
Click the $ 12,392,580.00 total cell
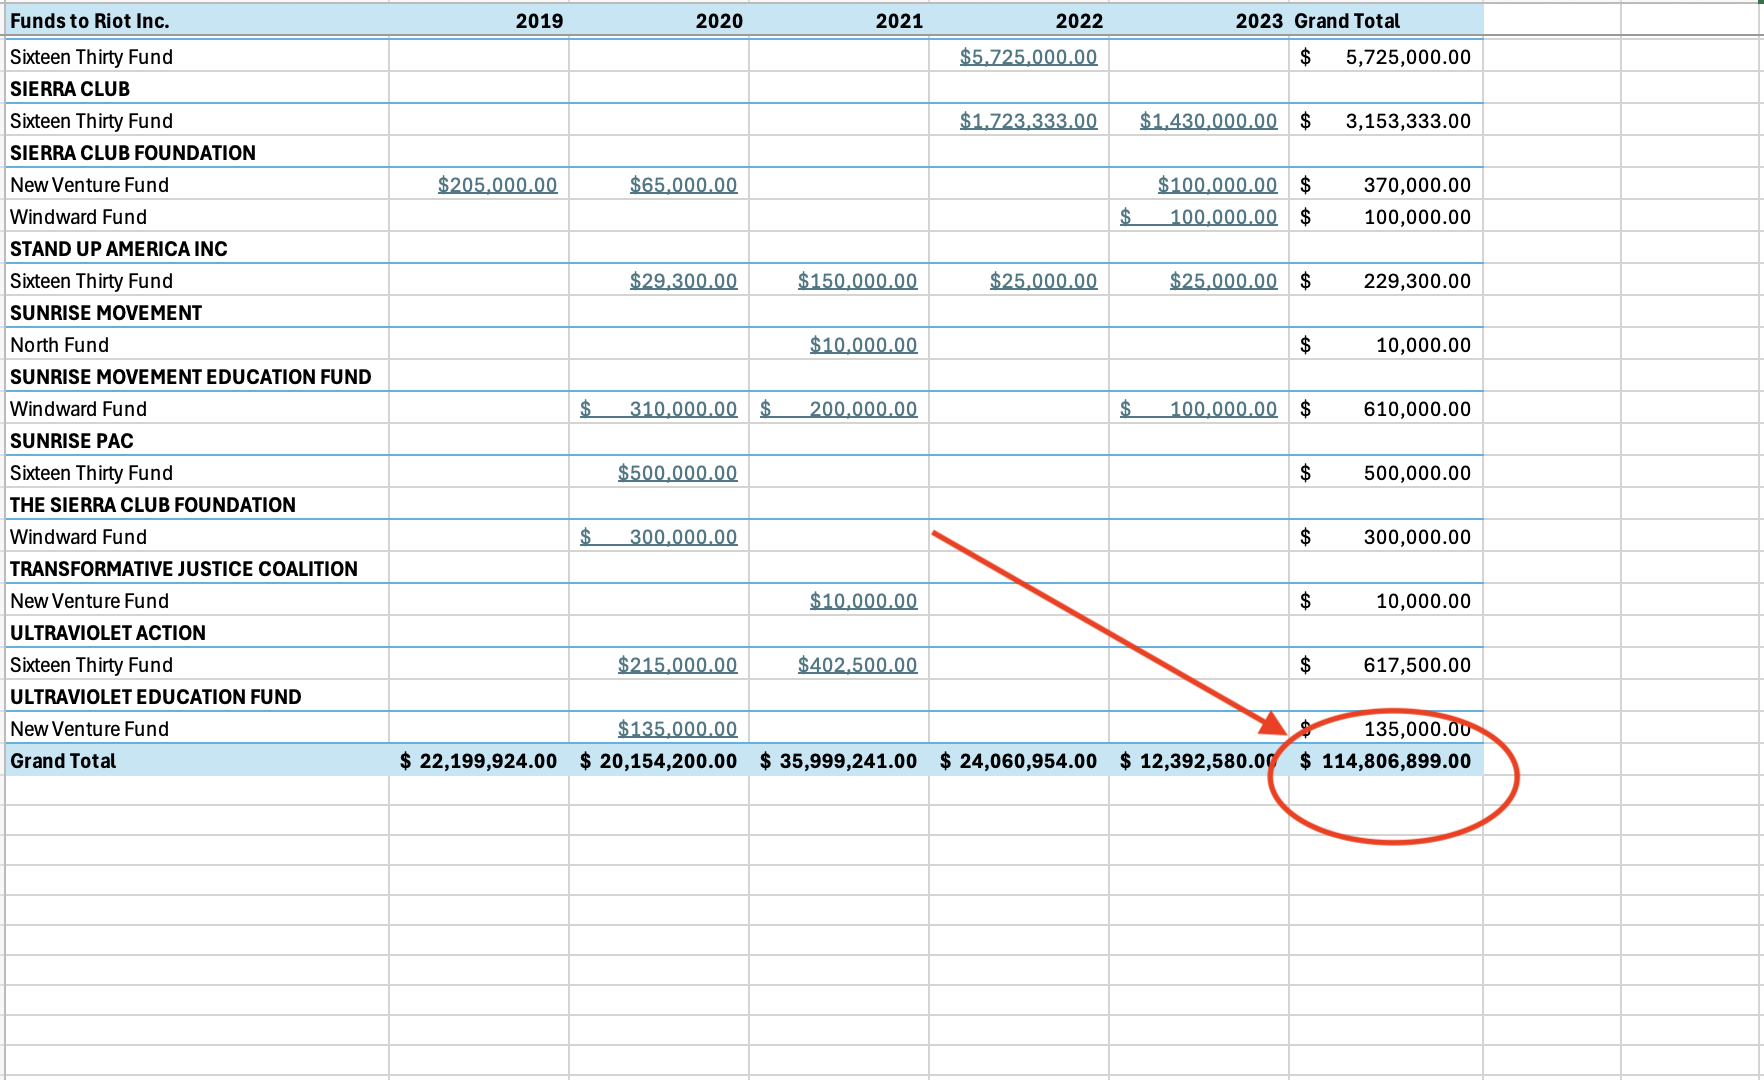coord(1199,761)
